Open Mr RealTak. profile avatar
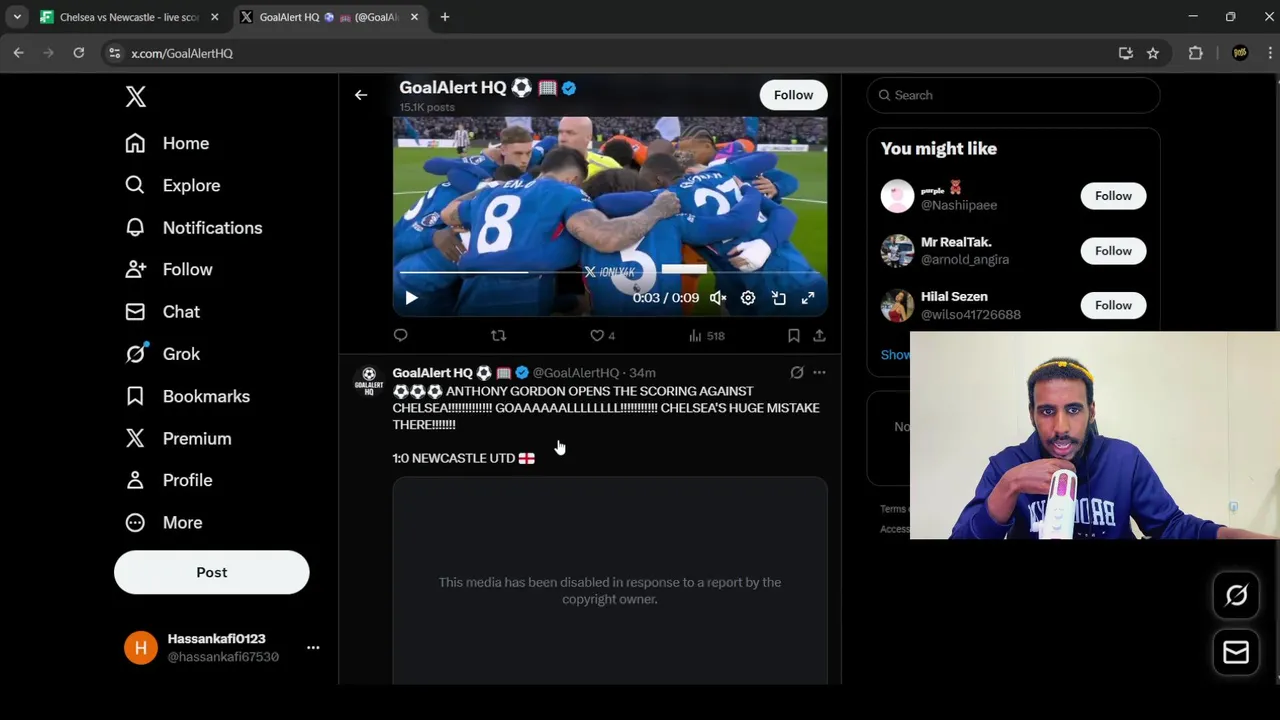1280x720 pixels. 897,251
